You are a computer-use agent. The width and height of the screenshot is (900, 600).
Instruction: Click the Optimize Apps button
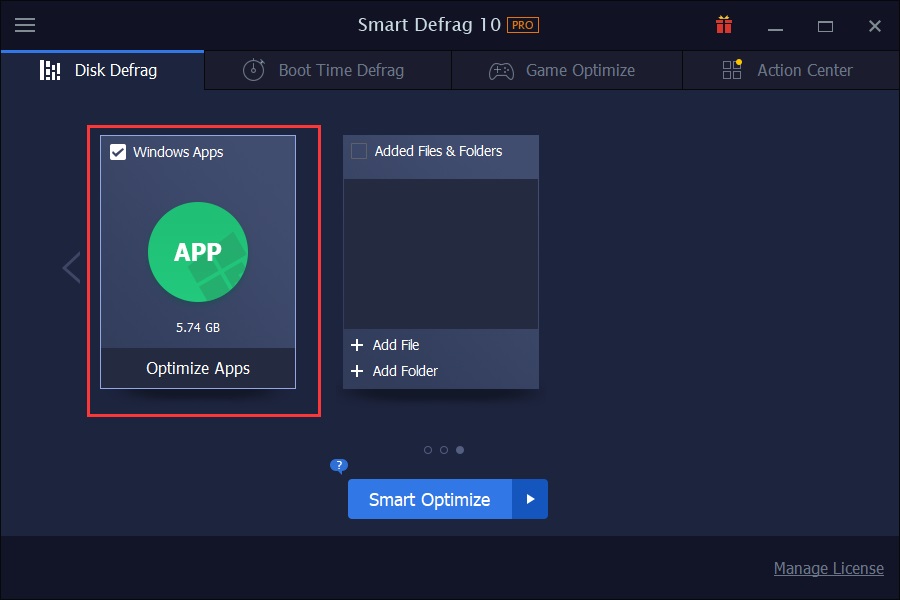[198, 368]
